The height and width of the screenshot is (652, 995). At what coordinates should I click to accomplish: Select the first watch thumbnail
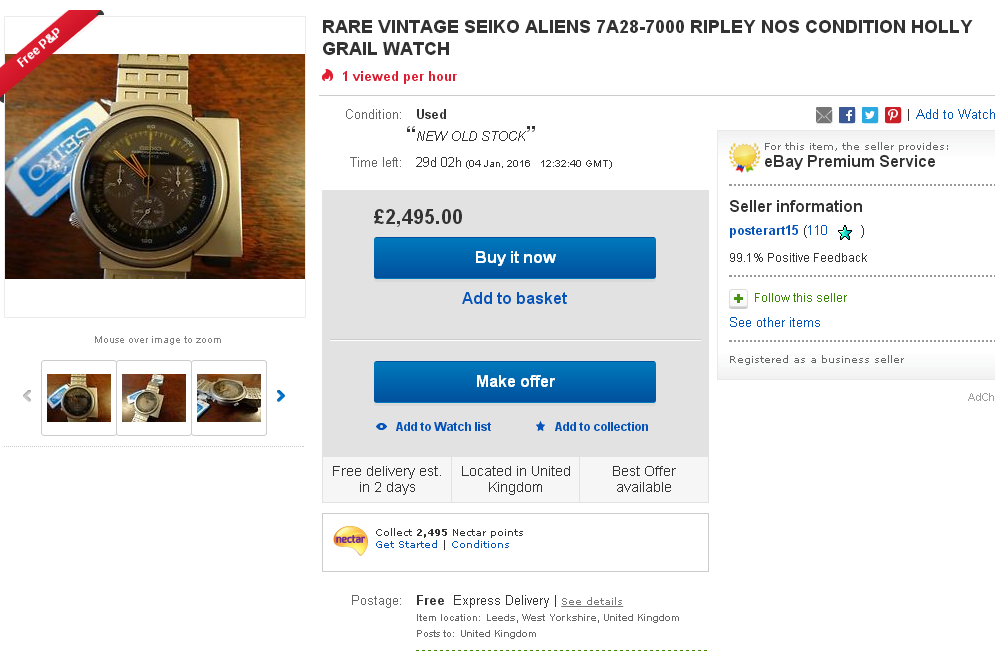pos(79,398)
